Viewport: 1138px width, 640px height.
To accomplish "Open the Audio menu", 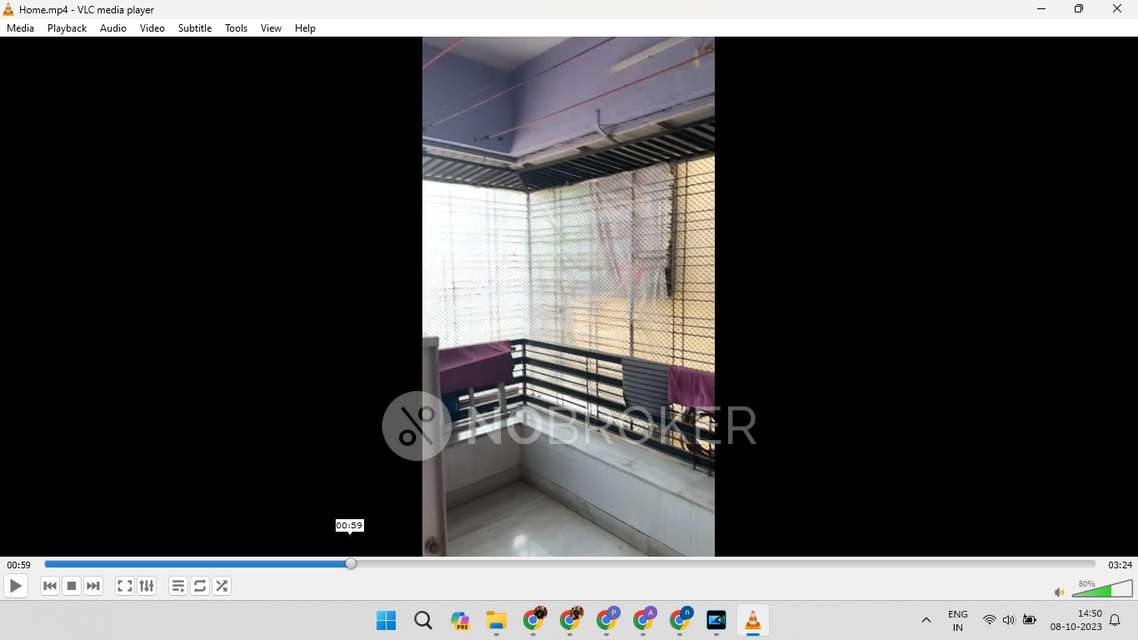I will point(112,28).
